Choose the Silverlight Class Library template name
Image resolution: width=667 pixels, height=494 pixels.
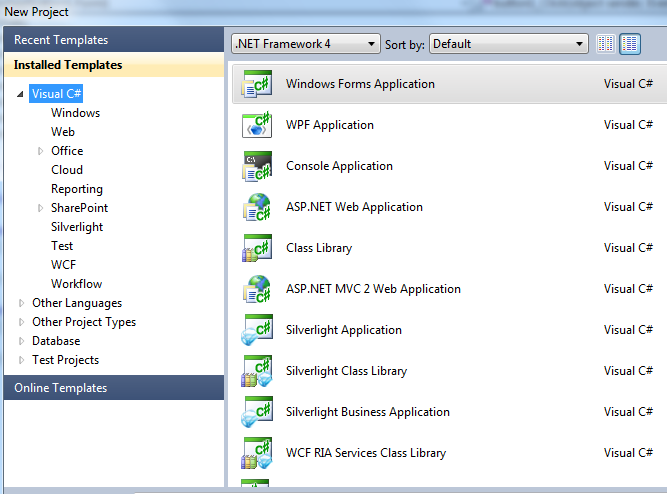[x=346, y=371]
